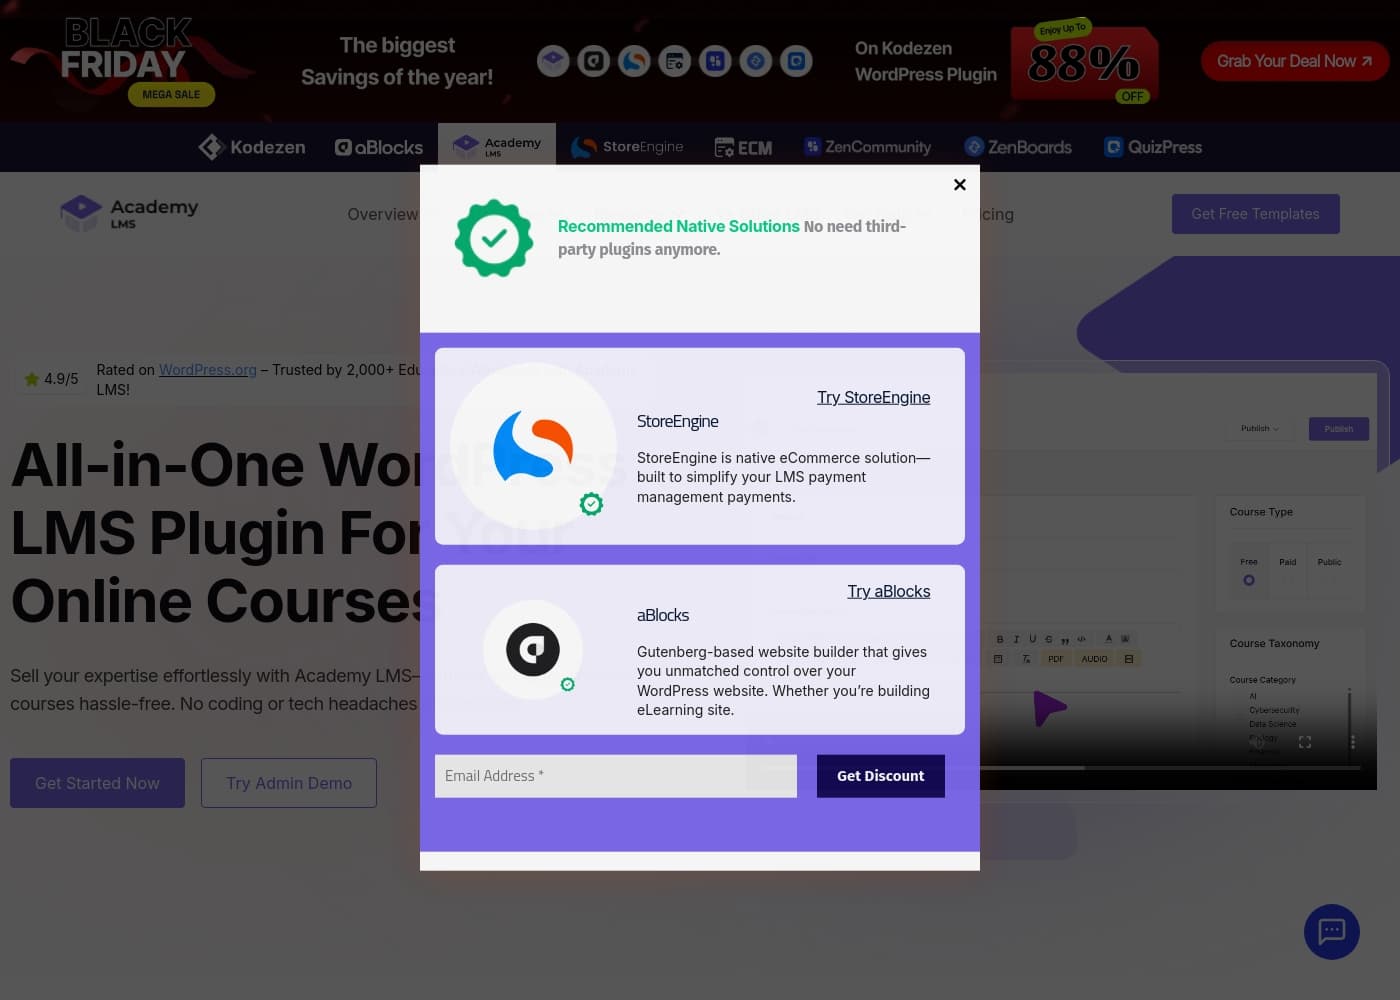
Task: Click Grab Your Deal Now button
Action: click(x=1295, y=61)
